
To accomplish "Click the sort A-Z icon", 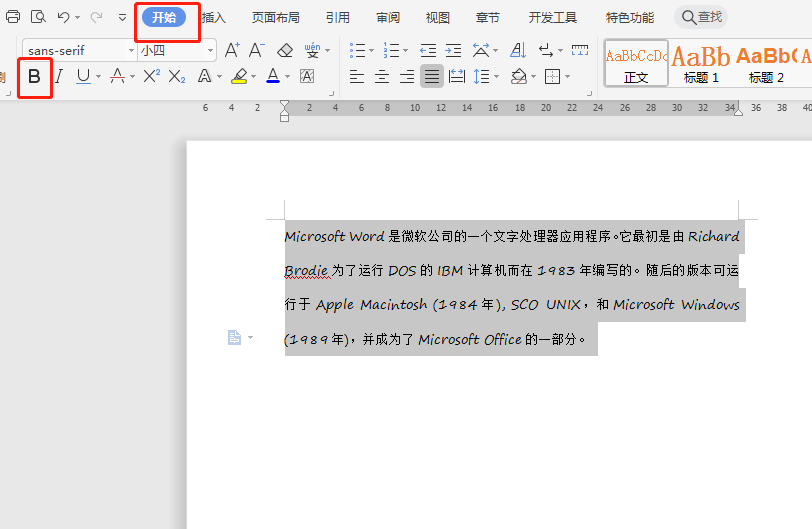I will 518,50.
